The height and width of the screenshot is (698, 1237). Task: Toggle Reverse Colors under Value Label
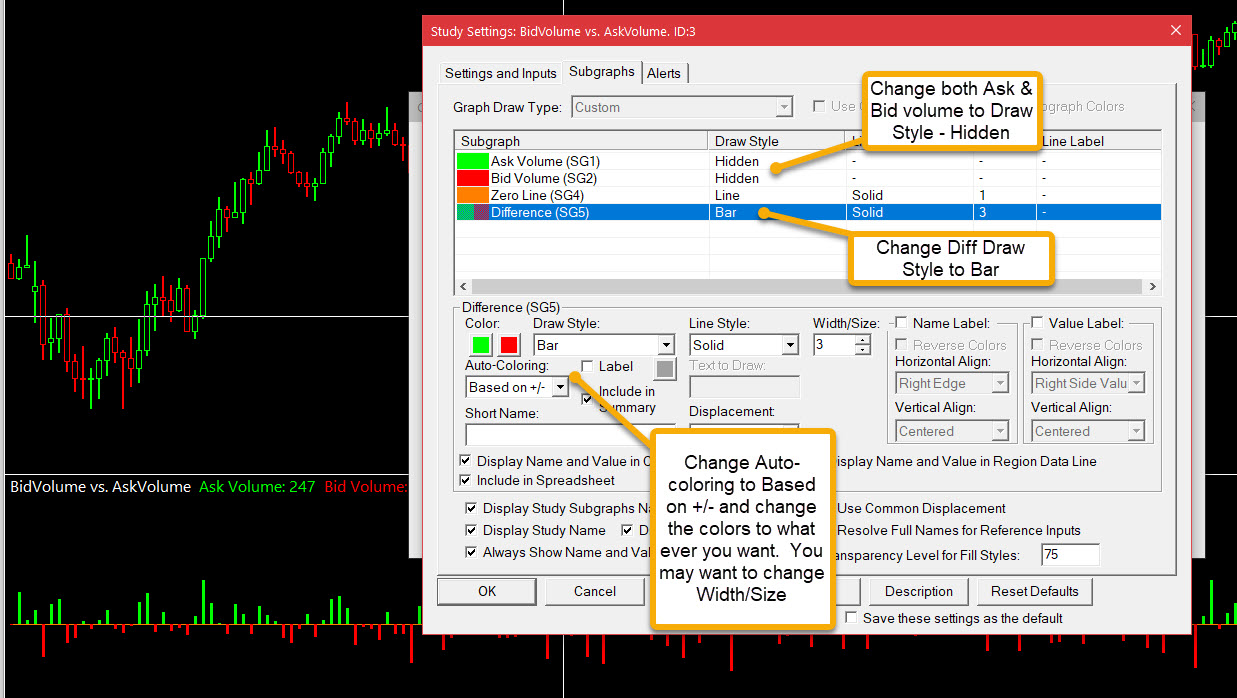1037,345
